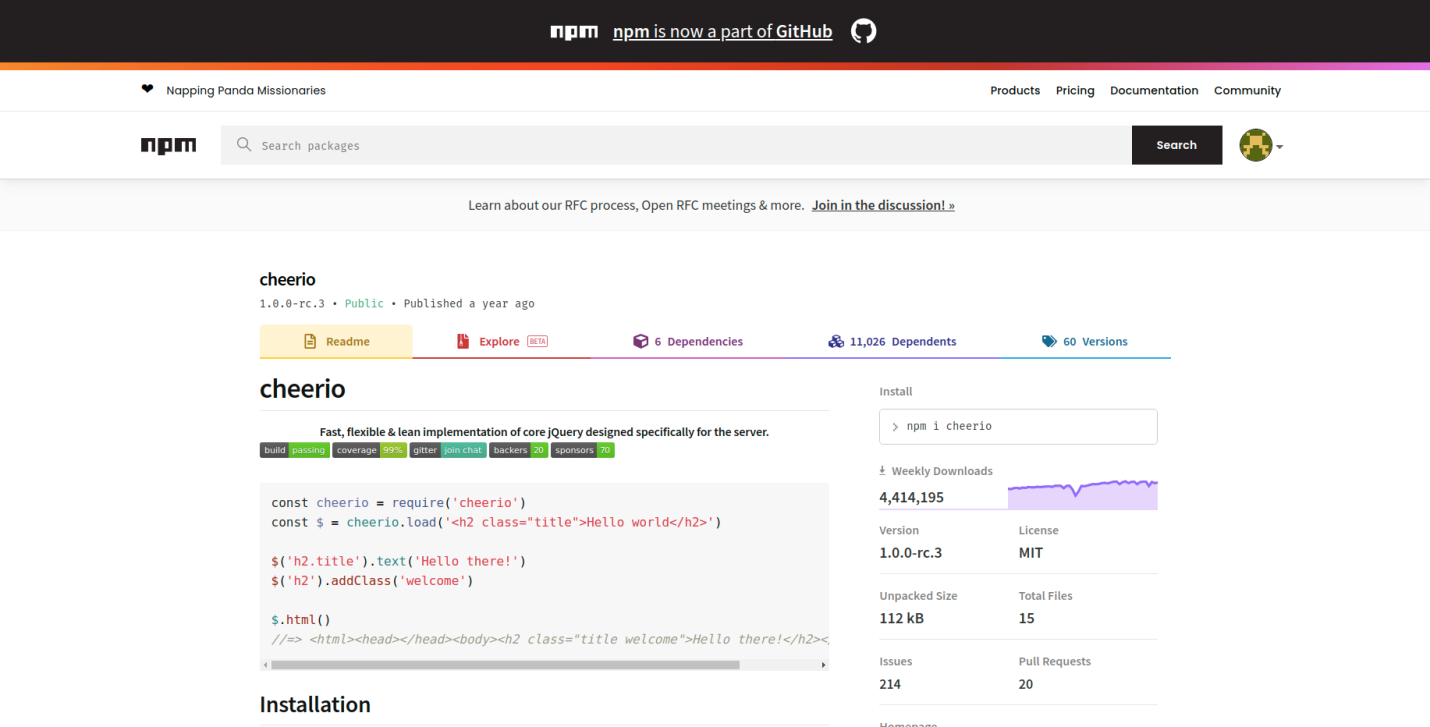Click the magnifying glass search icon
The image size is (1430, 727).
pos(244,145)
